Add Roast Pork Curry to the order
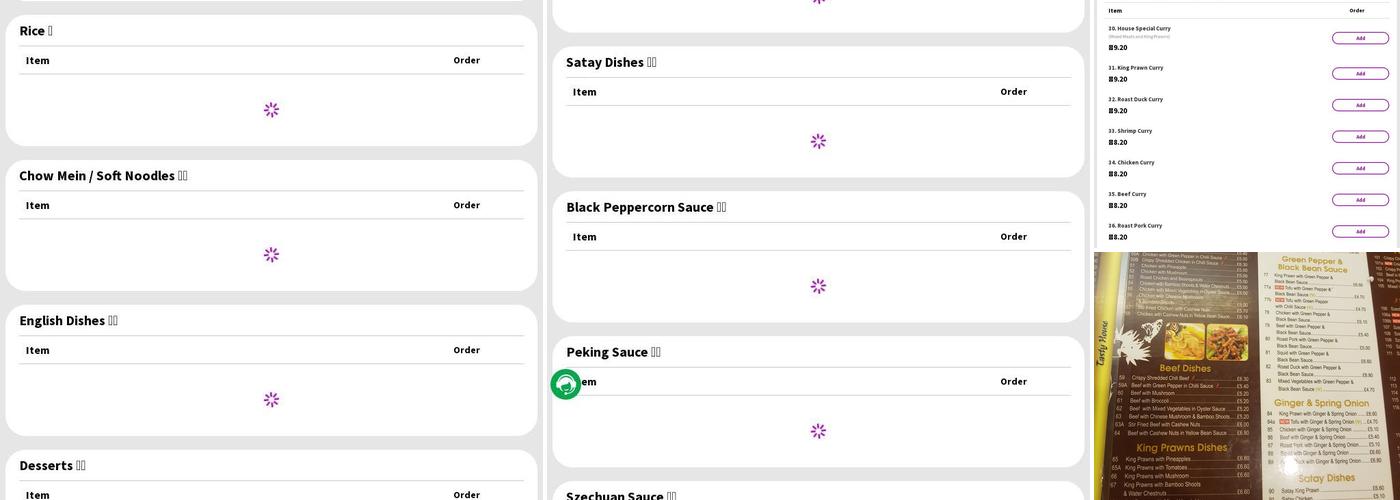Screen dimensions: 1400x500 click(1360, 231)
